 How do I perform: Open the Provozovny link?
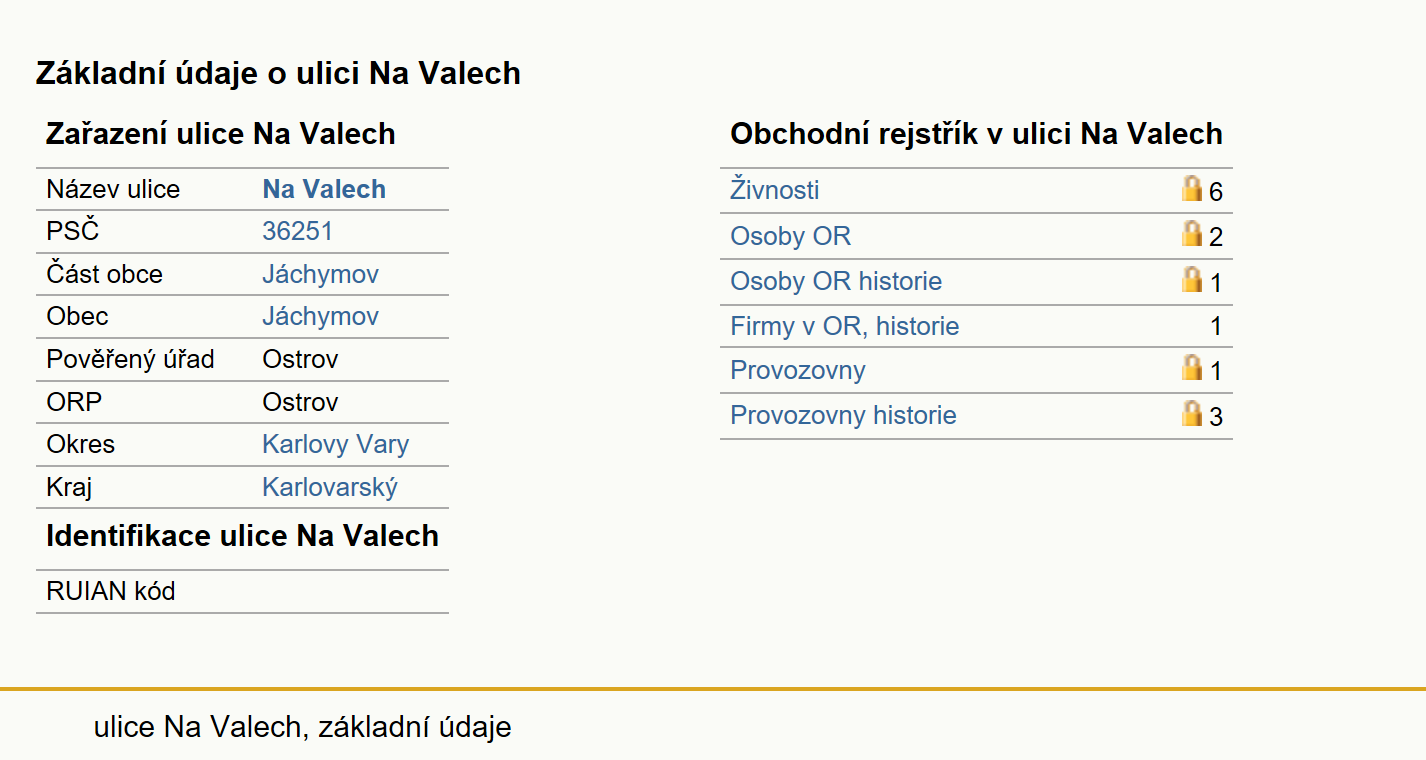(x=798, y=370)
